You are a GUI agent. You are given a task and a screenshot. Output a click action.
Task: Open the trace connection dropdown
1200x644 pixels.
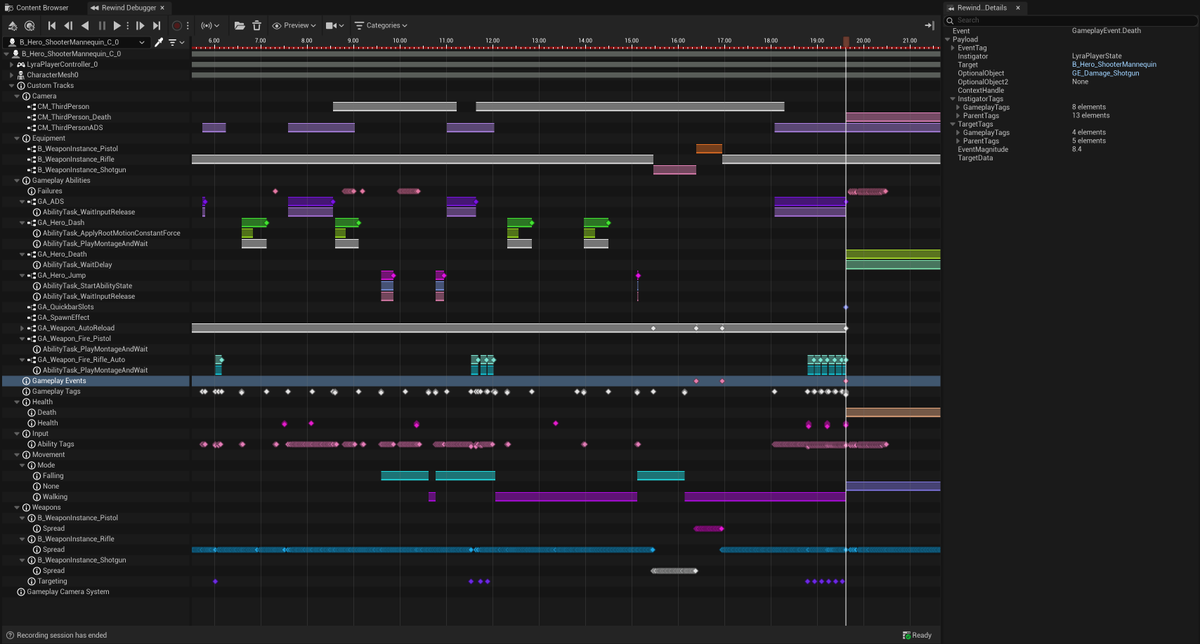pyautogui.click(x=208, y=25)
